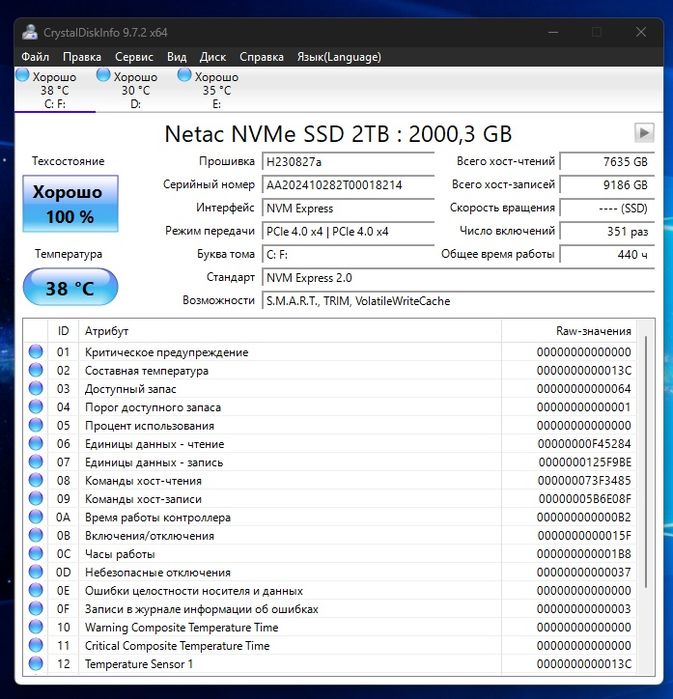Click the 38 °C temperature button
Image resolution: width=673 pixels, height=699 pixels.
[70, 289]
